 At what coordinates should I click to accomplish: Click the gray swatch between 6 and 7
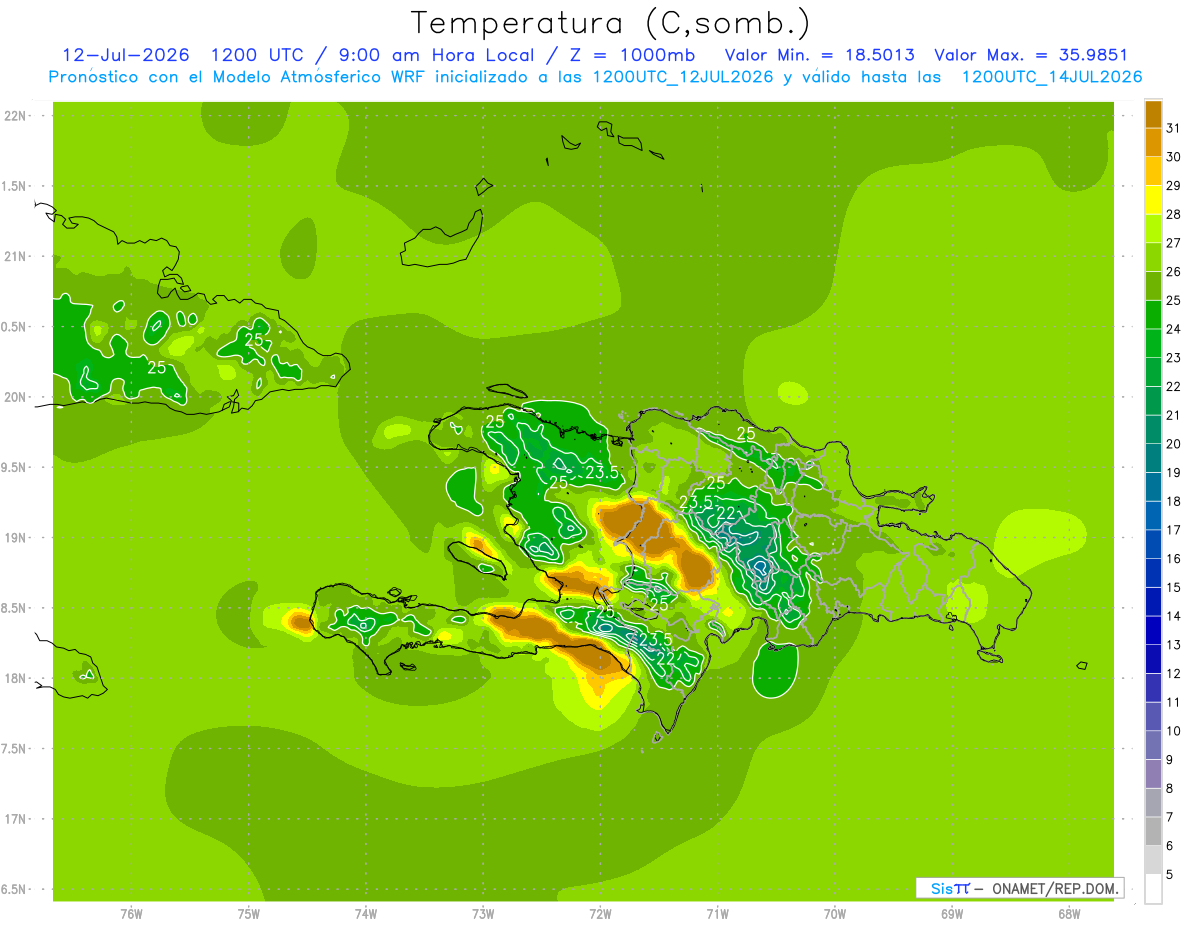[x=1153, y=831]
